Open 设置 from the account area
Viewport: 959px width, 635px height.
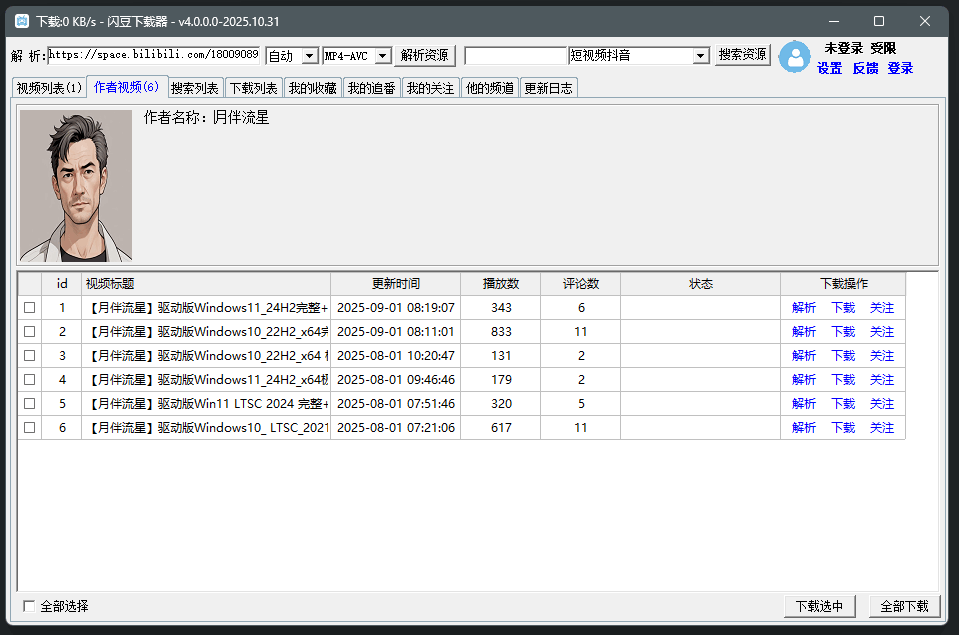(831, 67)
